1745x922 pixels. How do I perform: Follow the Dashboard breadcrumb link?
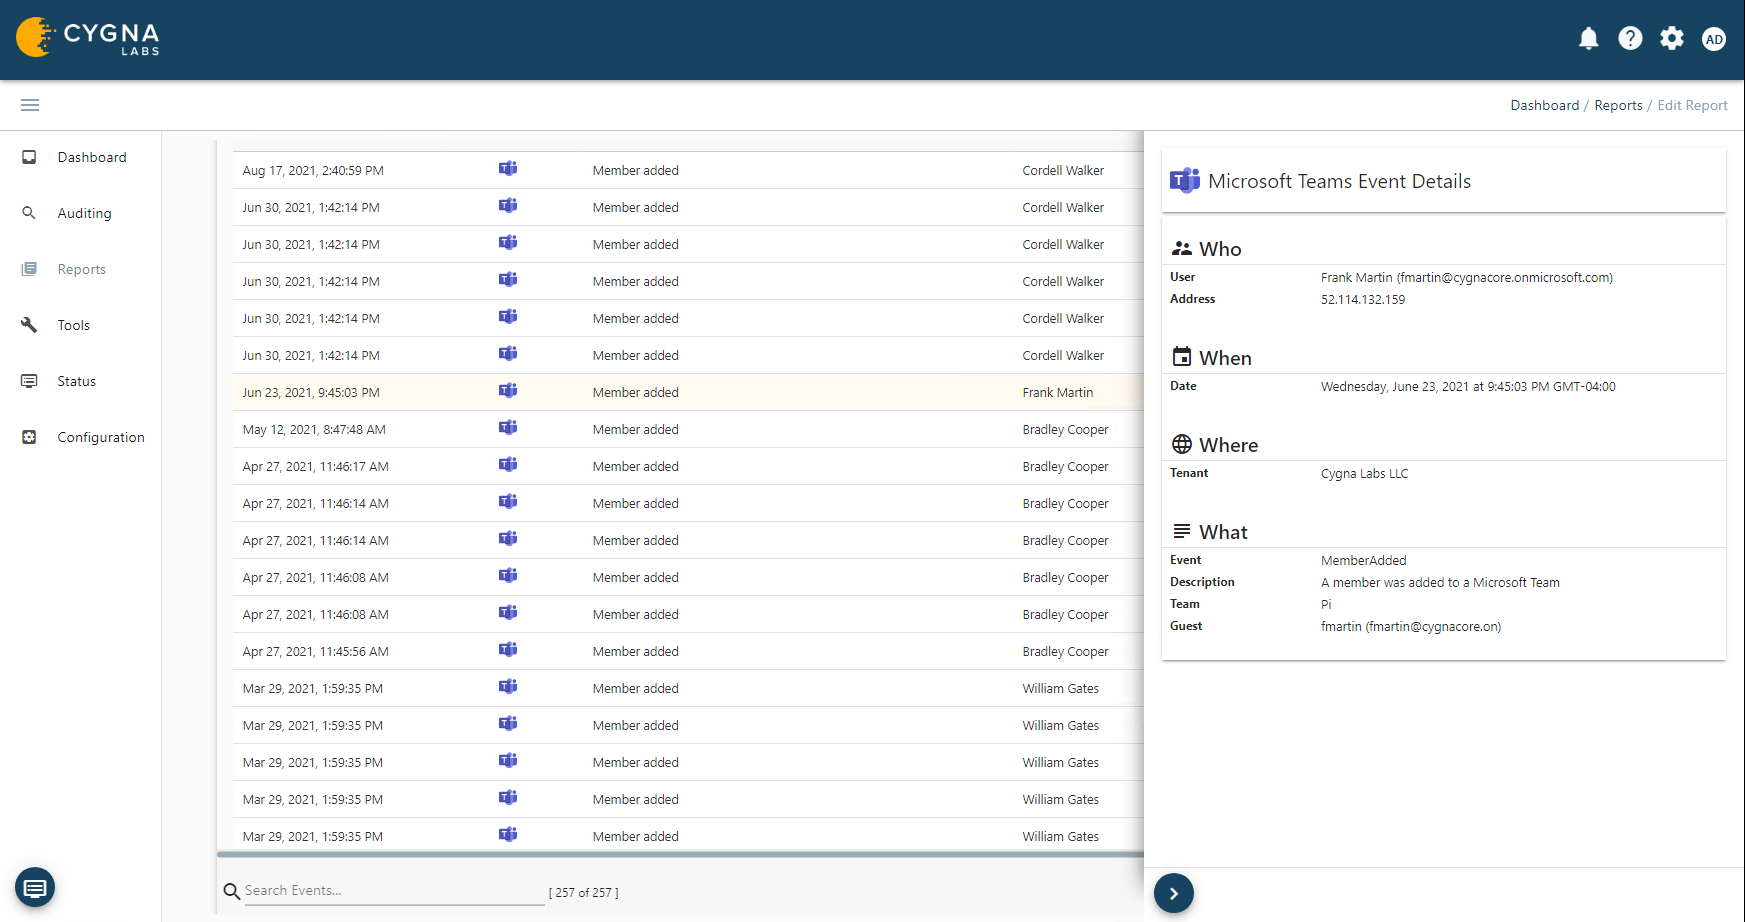pyautogui.click(x=1545, y=105)
